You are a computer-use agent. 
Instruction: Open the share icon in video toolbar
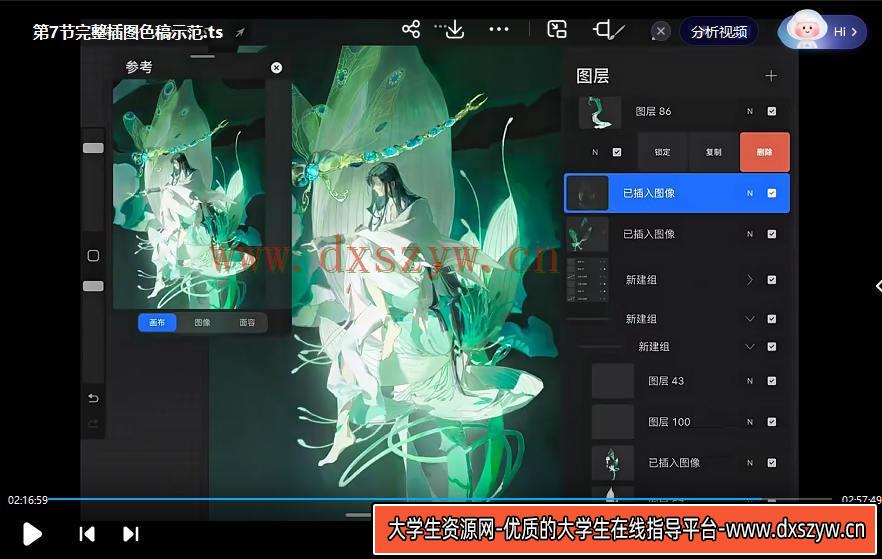pyautogui.click(x=411, y=29)
